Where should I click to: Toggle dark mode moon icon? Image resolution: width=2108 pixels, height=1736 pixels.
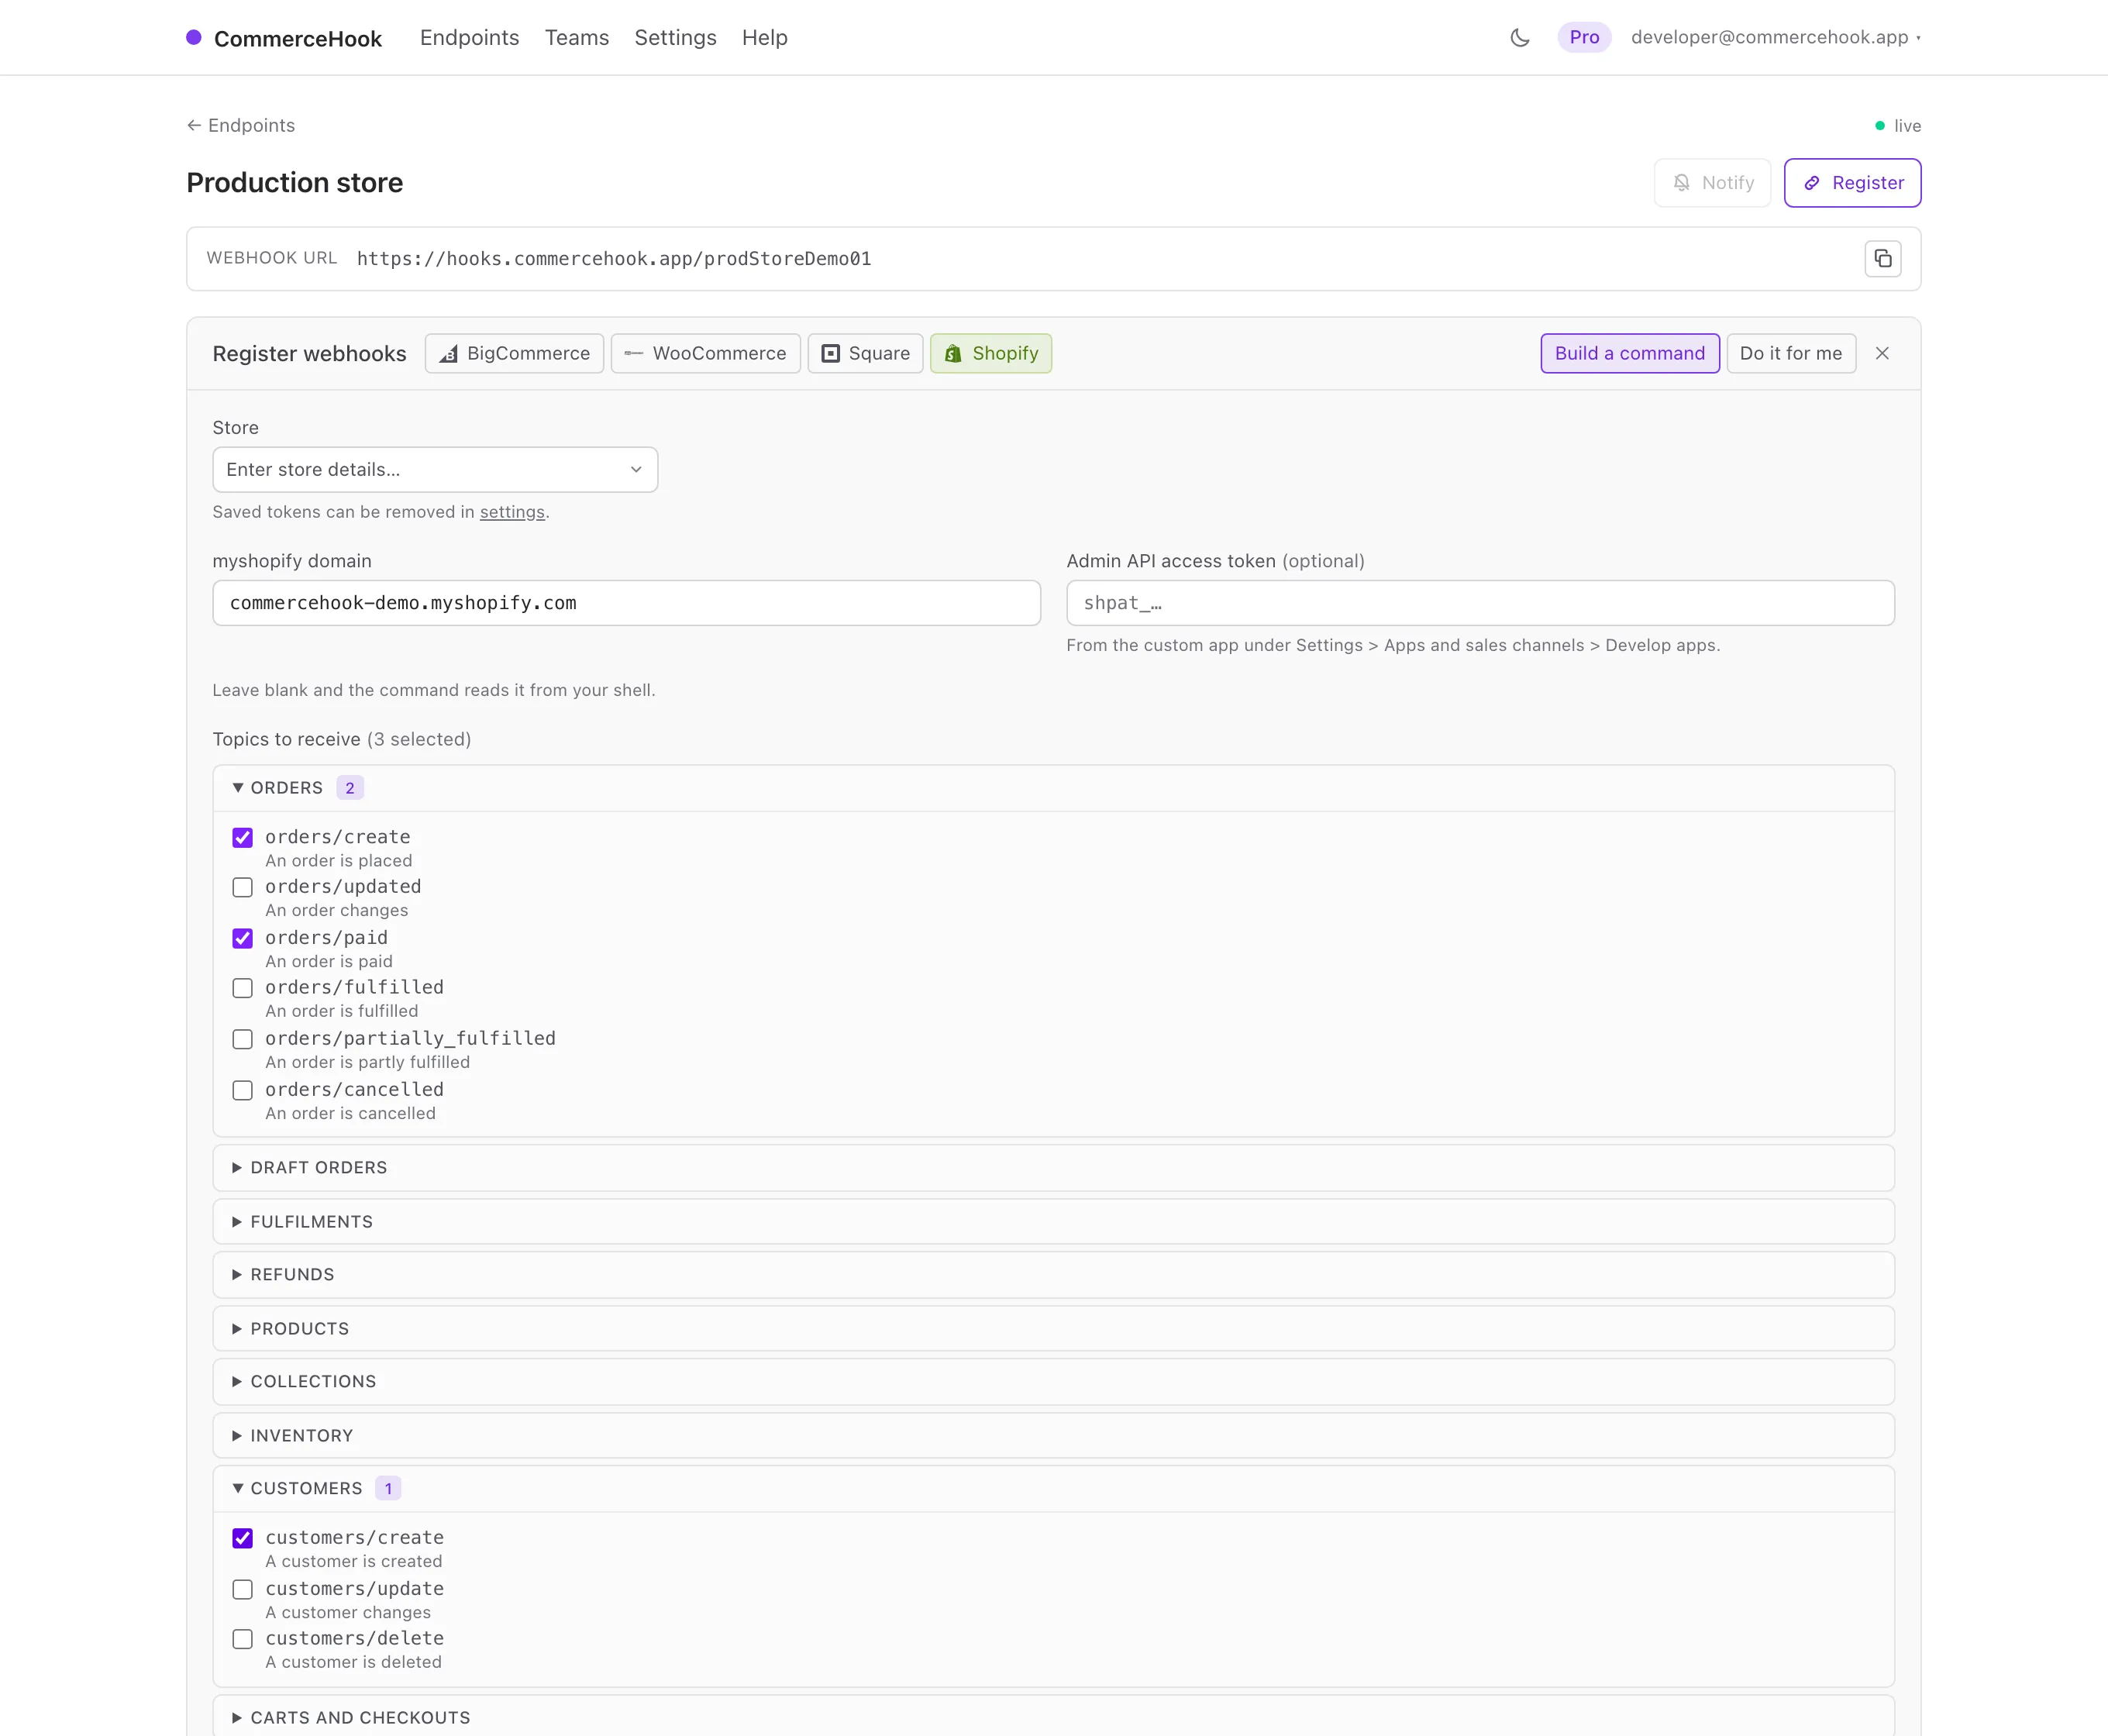pyautogui.click(x=1519, y=38)
